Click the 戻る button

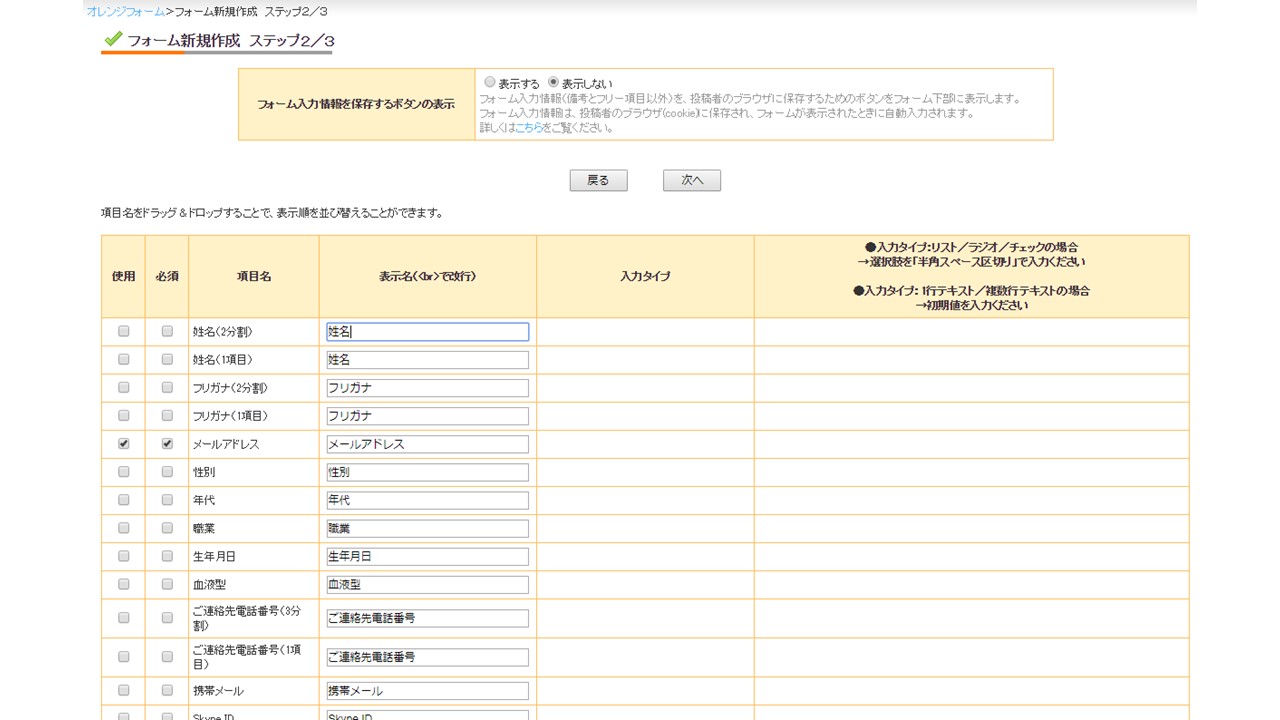point(598,180)
